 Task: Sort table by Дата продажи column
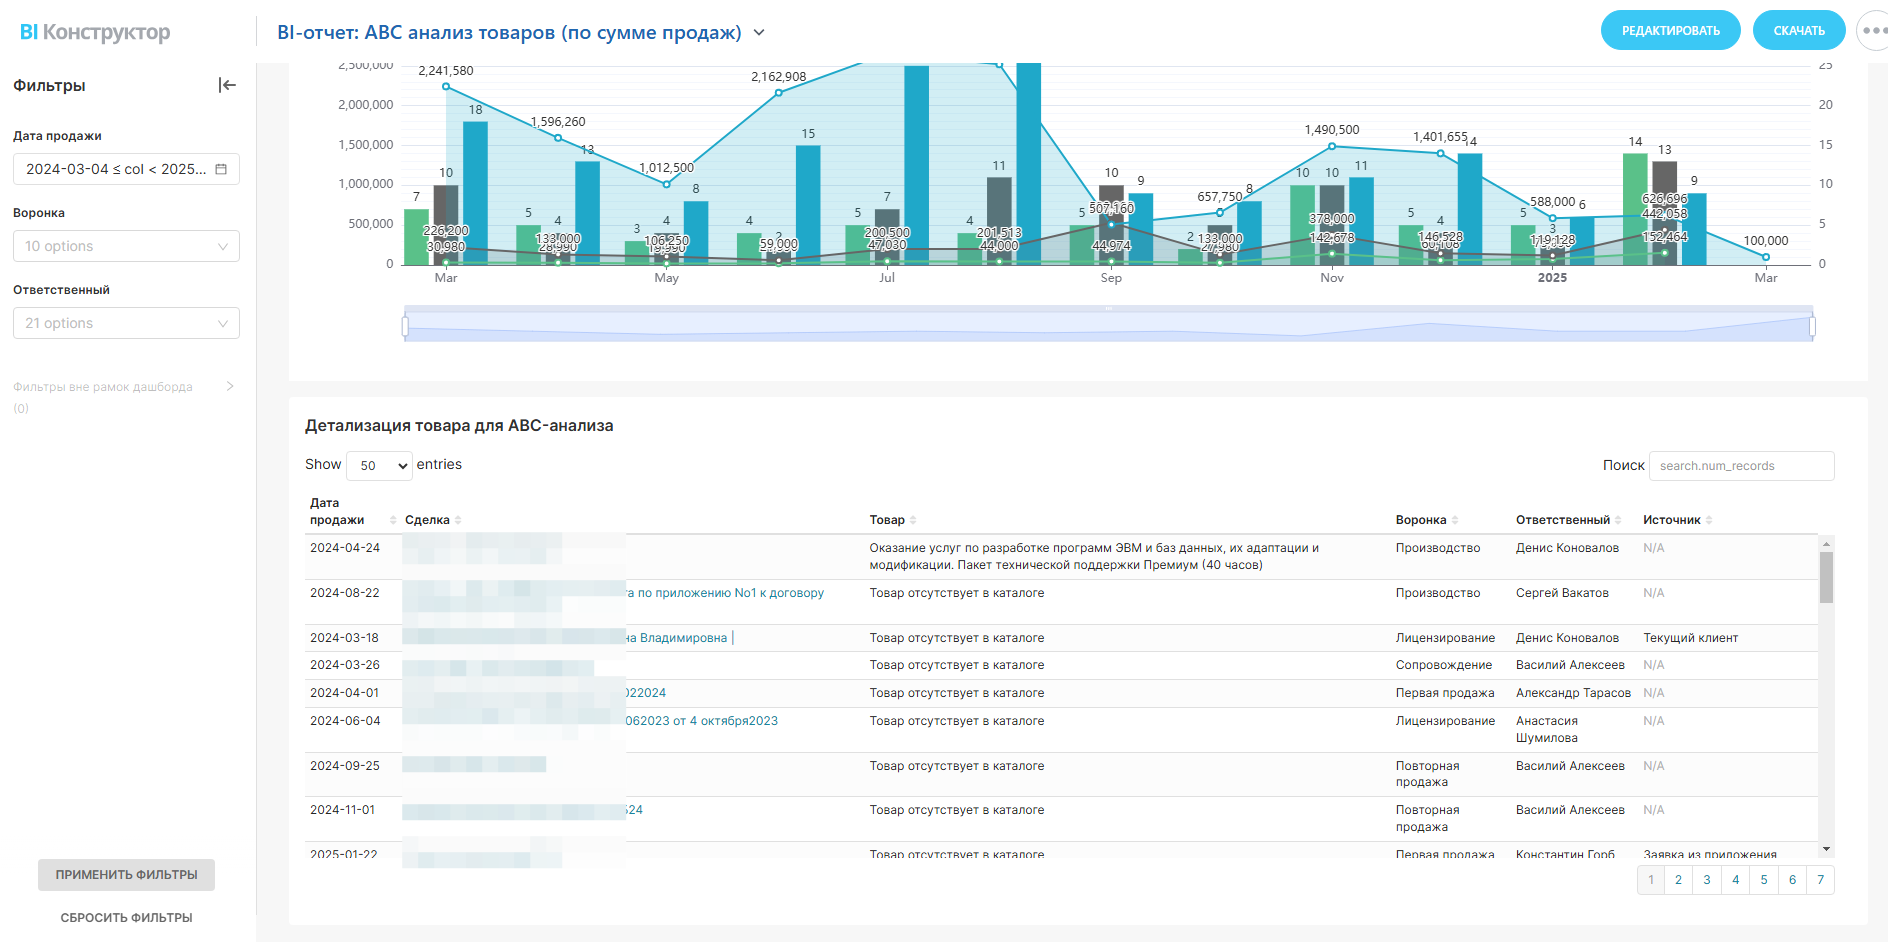[393, 520]
